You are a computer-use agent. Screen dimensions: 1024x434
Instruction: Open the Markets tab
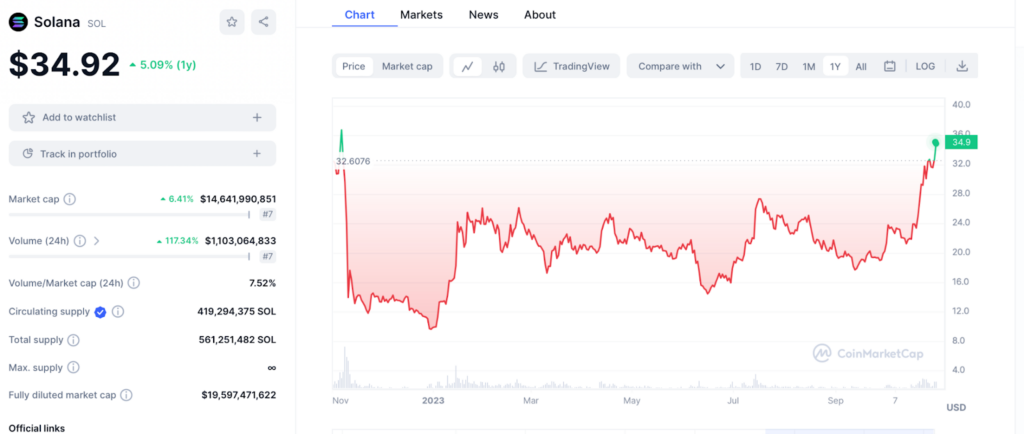pyautogui.click(x=421, y=14)
